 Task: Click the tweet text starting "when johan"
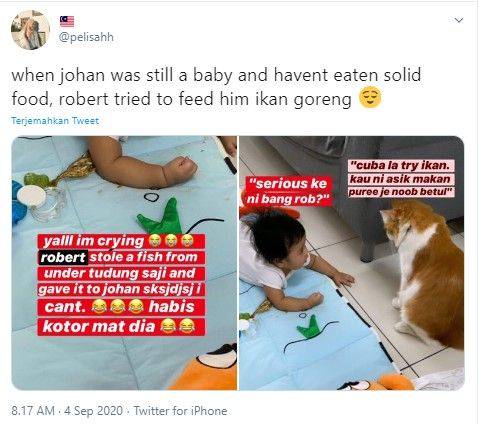coord(216,87)
